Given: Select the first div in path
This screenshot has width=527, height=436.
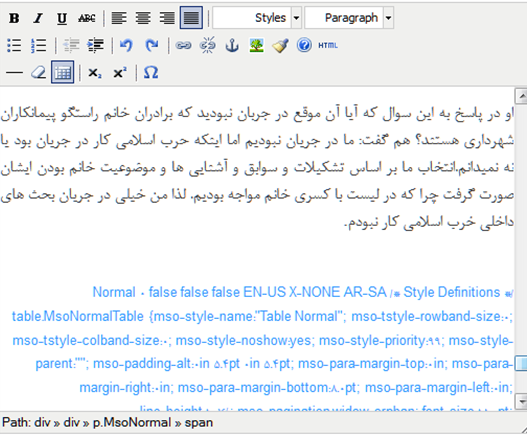Looking at the screenshot, I should click(42, 423).
